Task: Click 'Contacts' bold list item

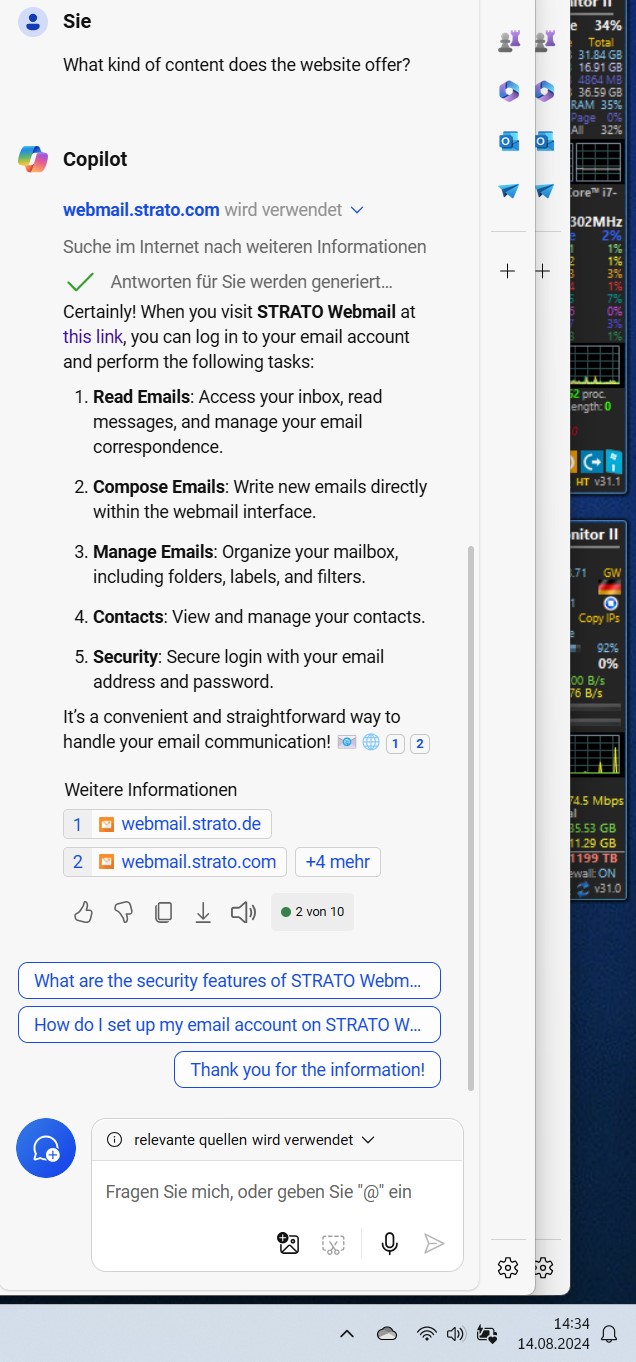Action: 129,617
